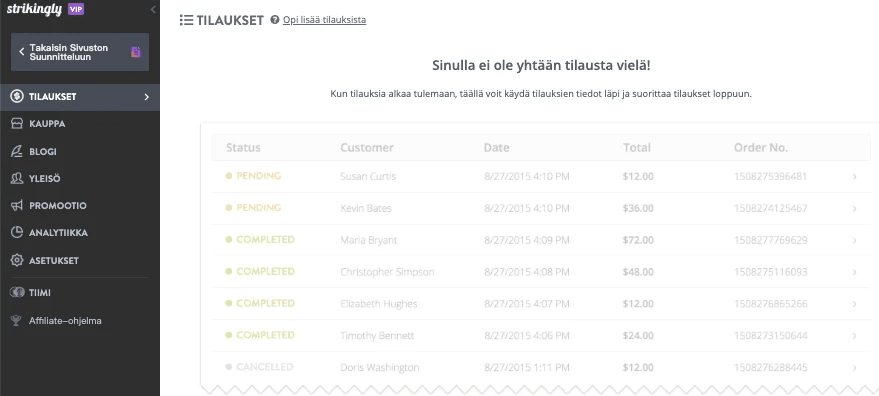Expand the Tilaukset menu arrow

pos(147,97)
